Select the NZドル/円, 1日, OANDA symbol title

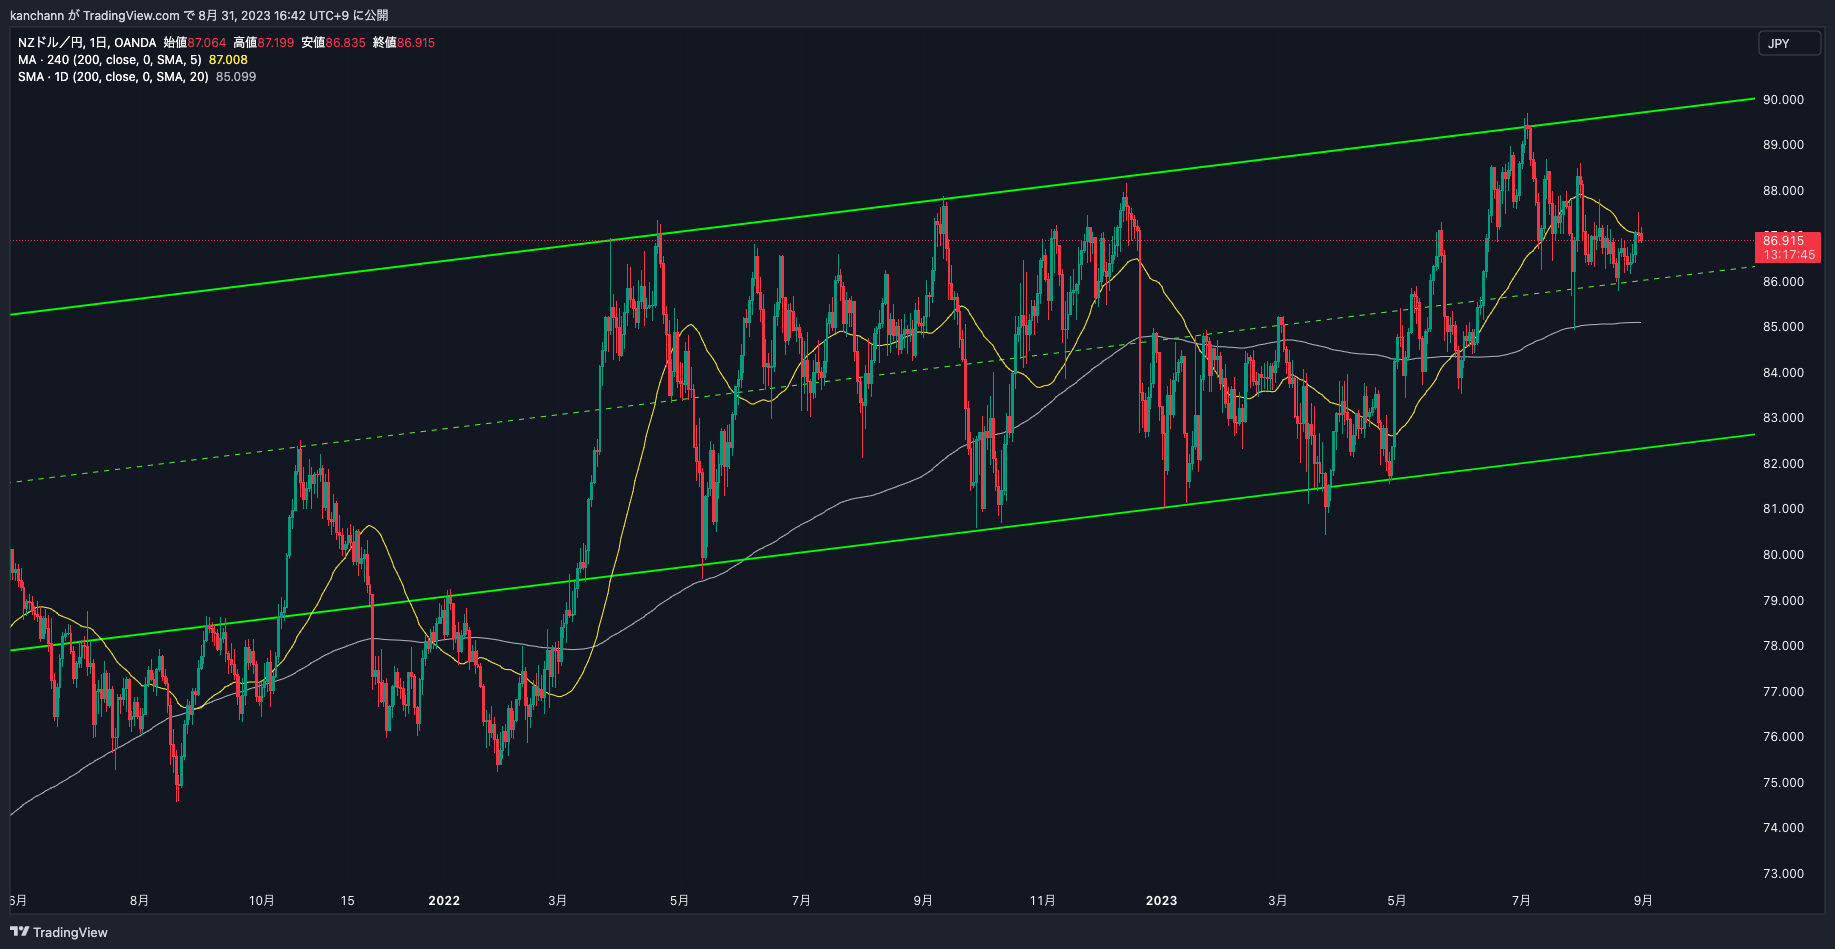pos(87,43)
